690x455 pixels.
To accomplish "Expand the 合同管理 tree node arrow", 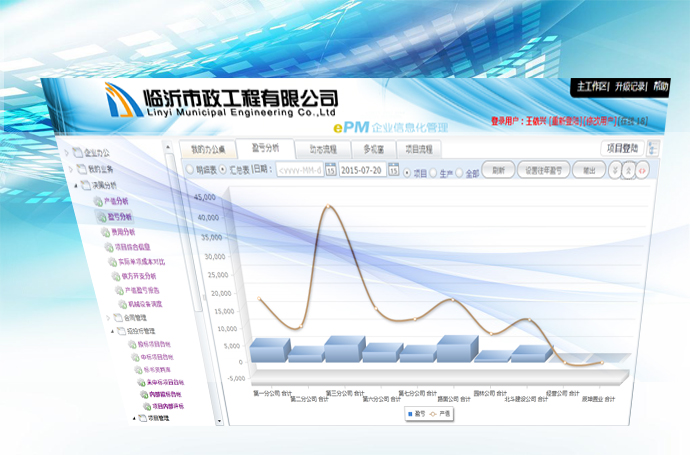I will point(108,317).
